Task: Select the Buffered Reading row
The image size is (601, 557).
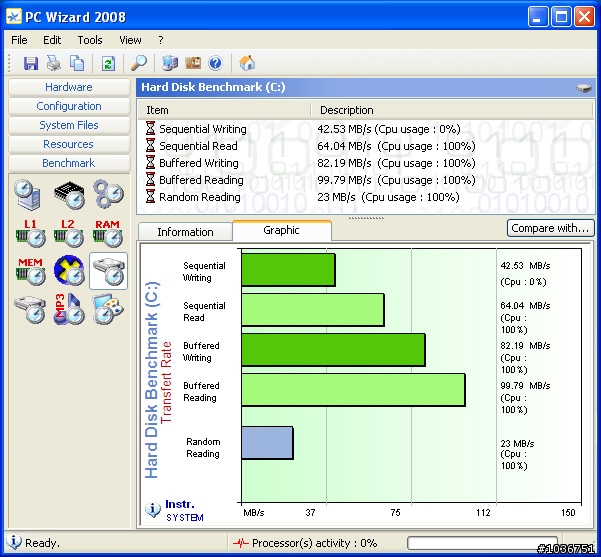Action: tap(366, 180)
